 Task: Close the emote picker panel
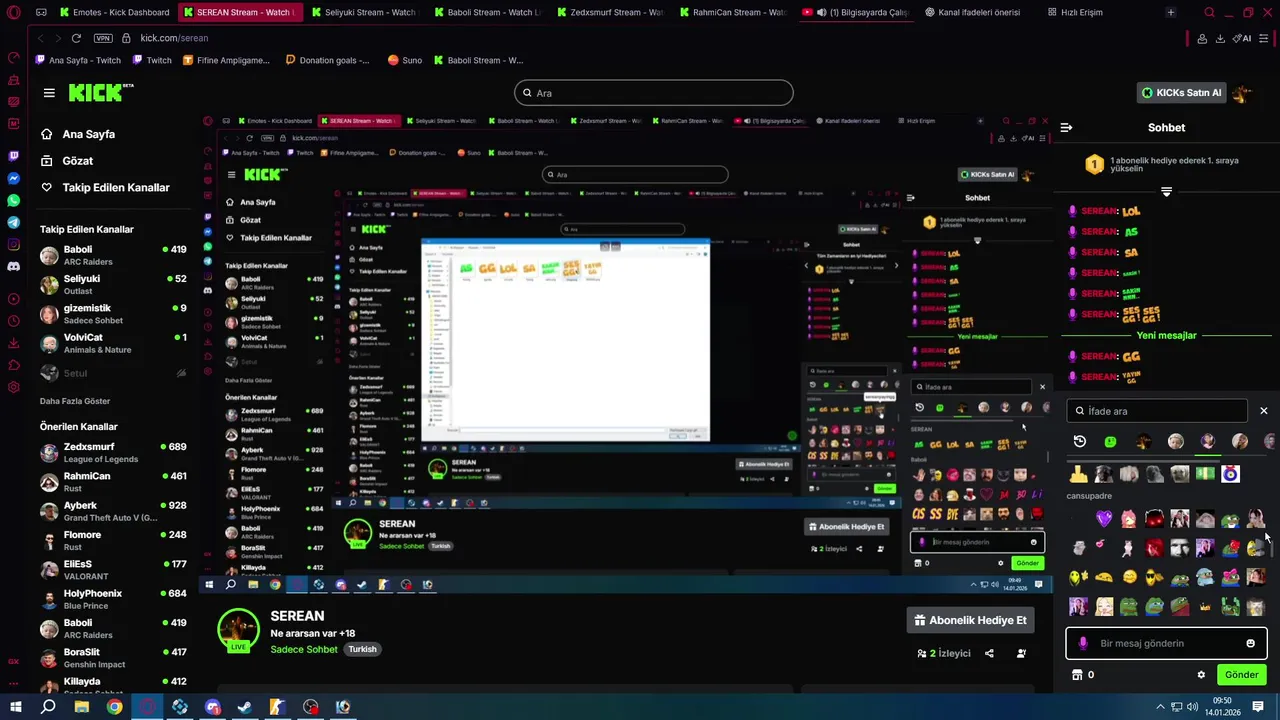point(1263,411)
